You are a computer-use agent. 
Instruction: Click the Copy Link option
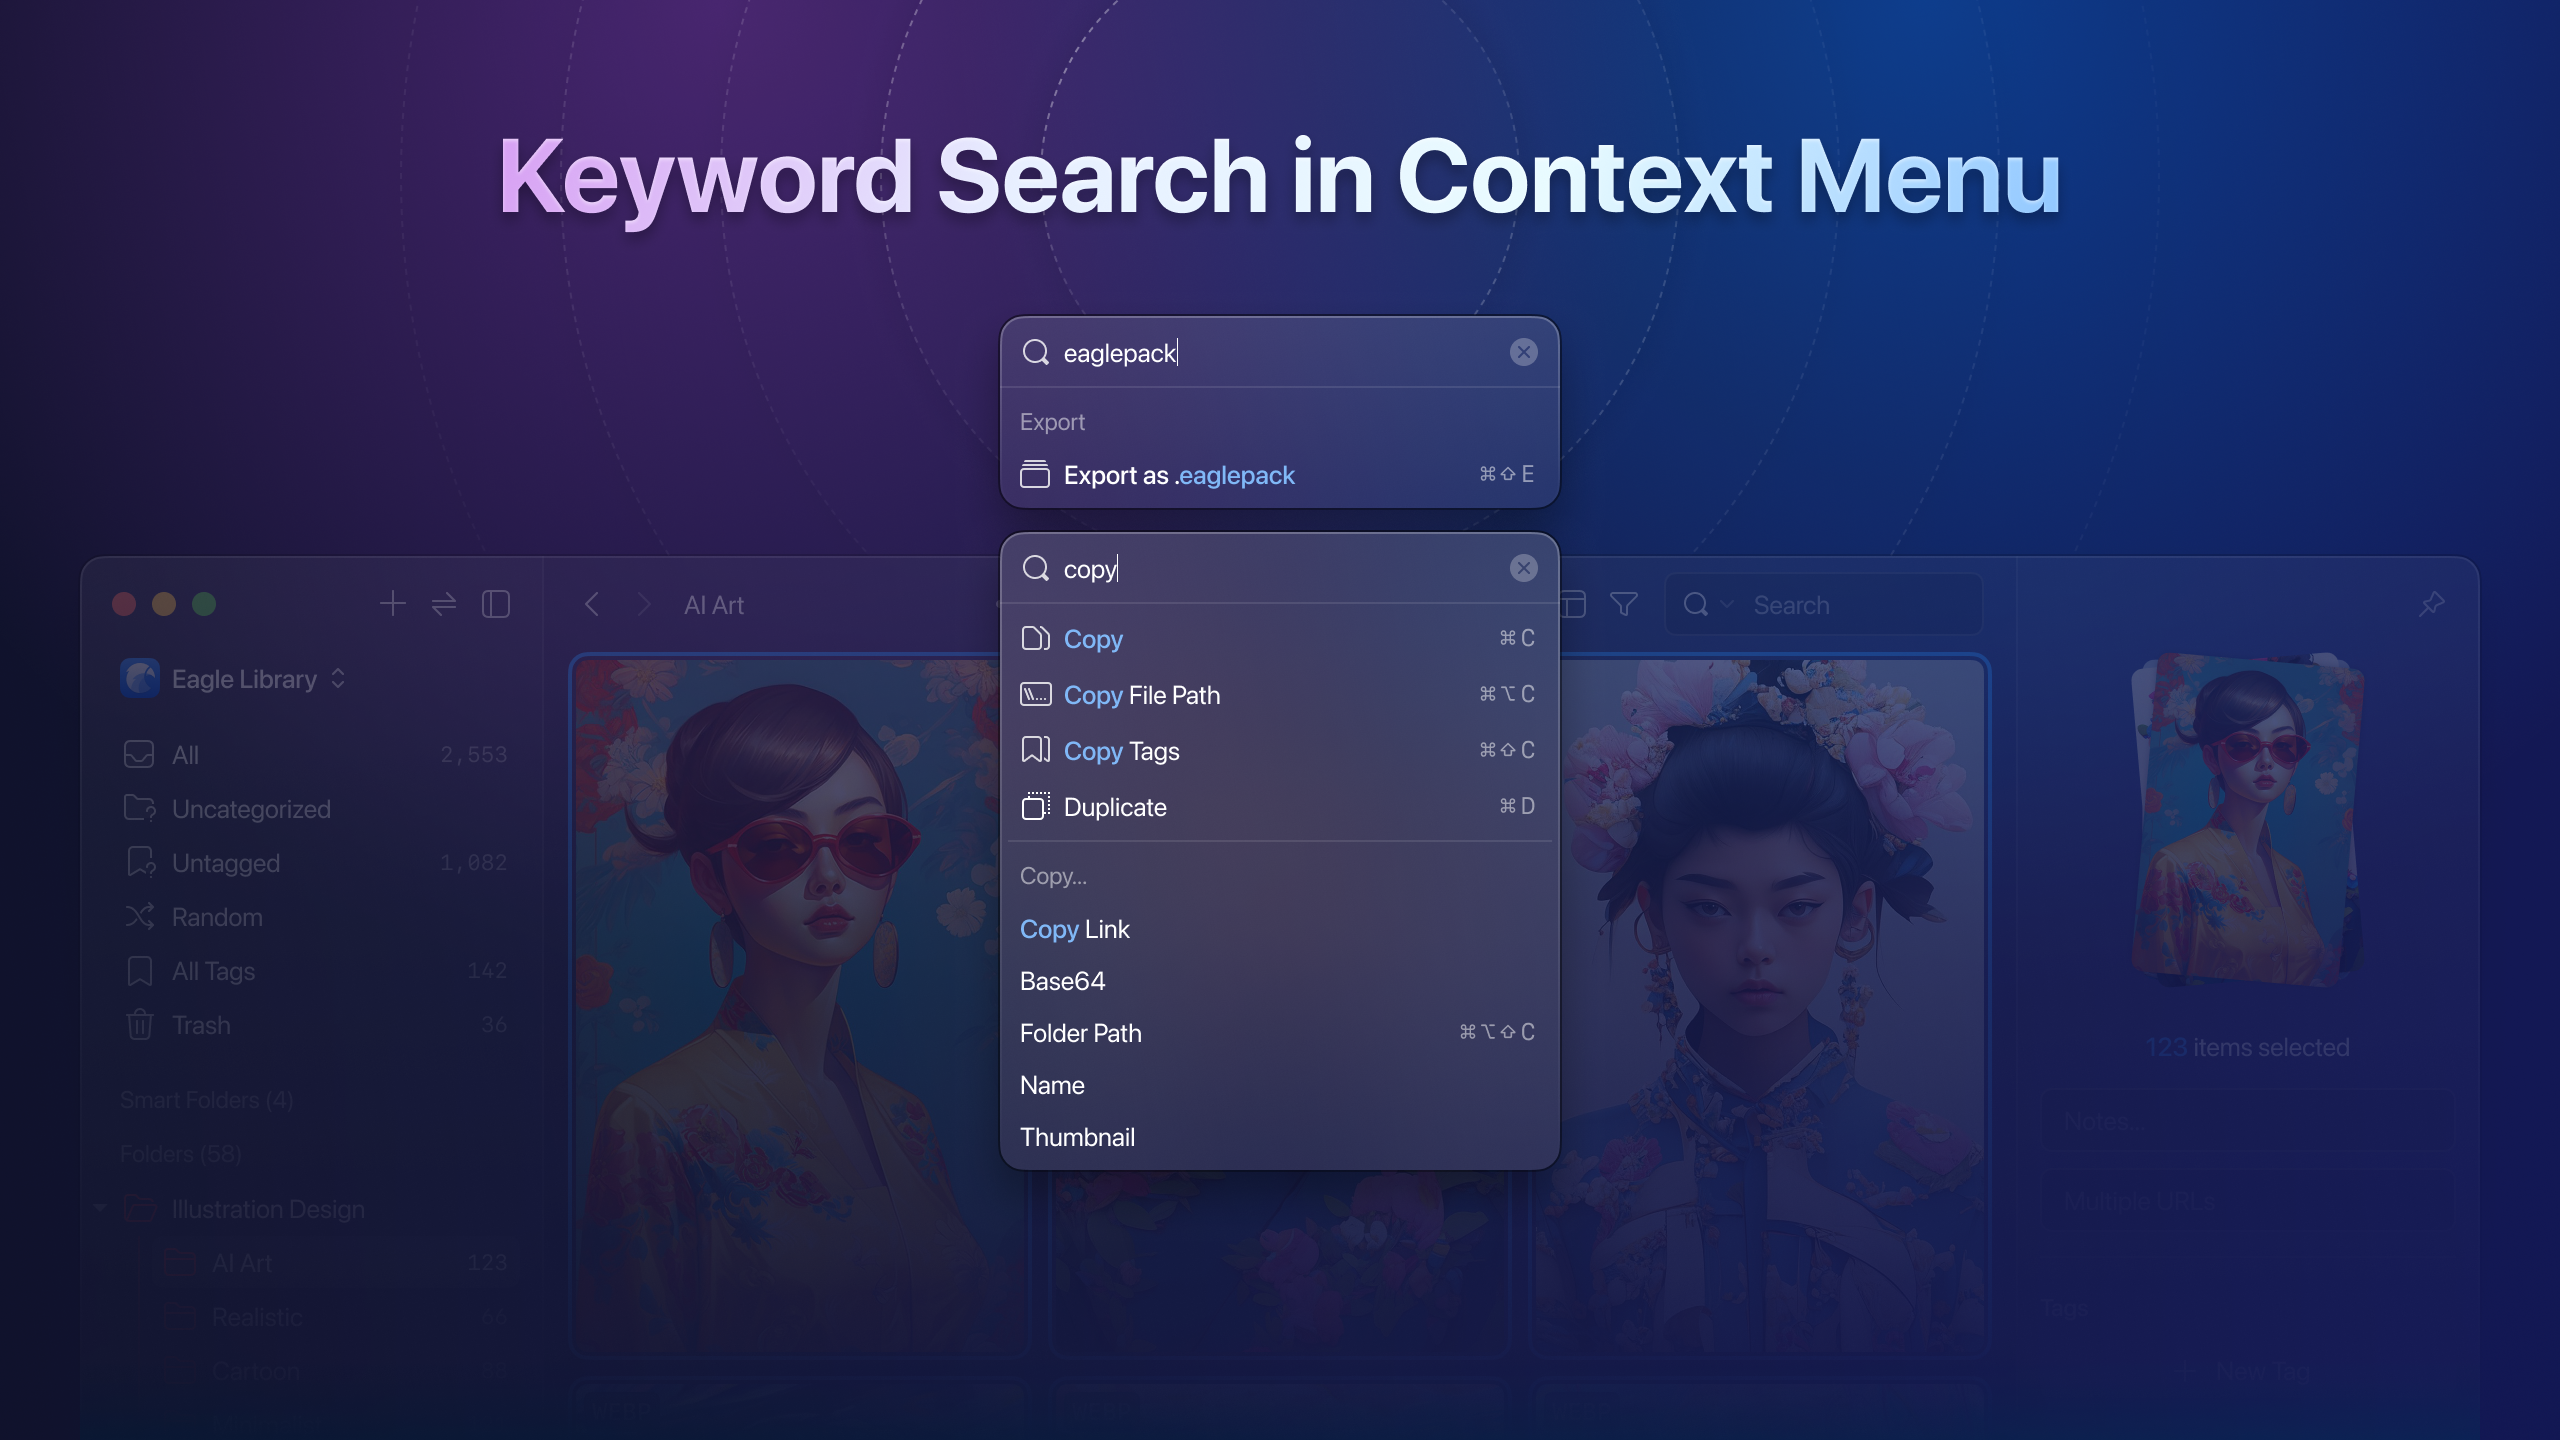click(1074, 929)
